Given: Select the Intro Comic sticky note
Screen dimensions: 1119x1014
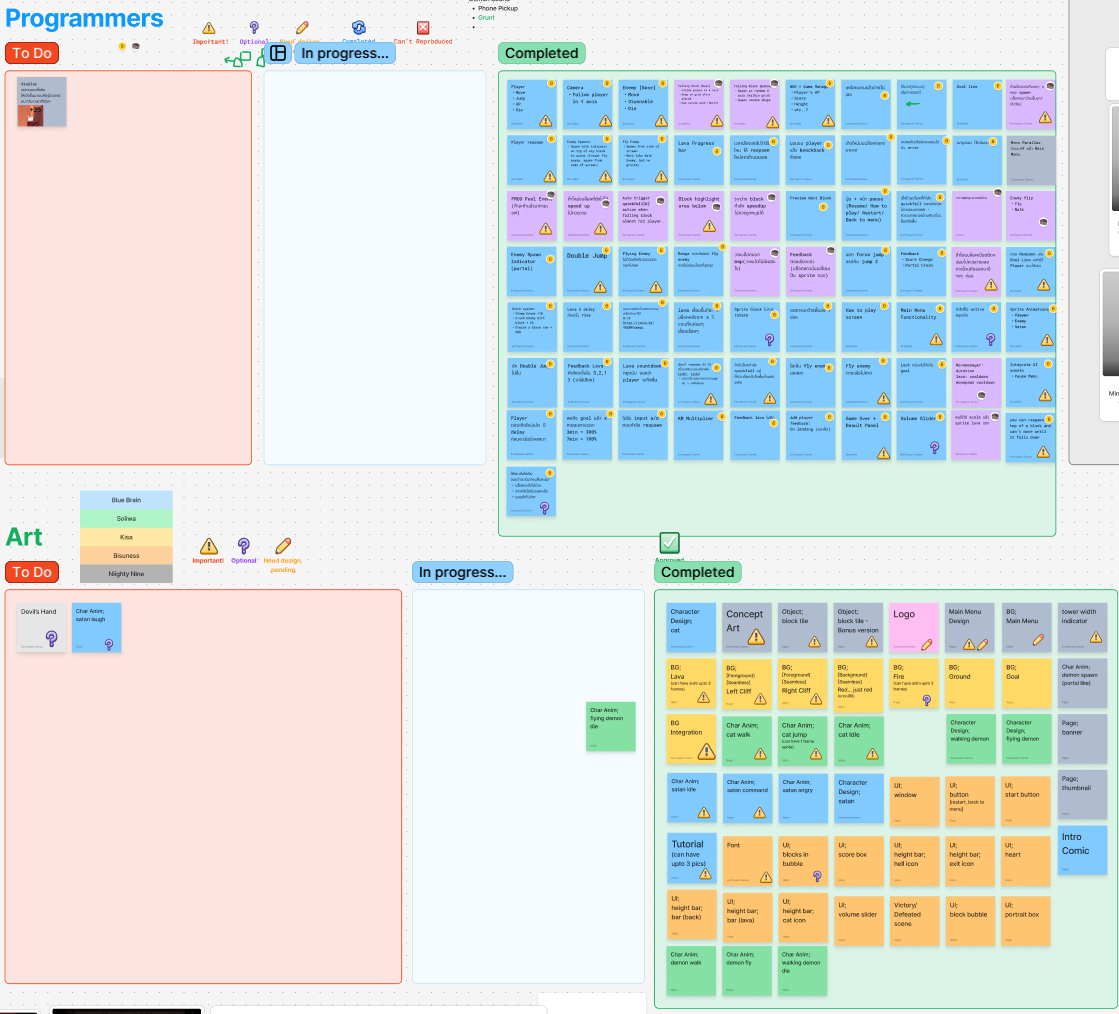Looking at the screenshot, I should coord(1083,851).
